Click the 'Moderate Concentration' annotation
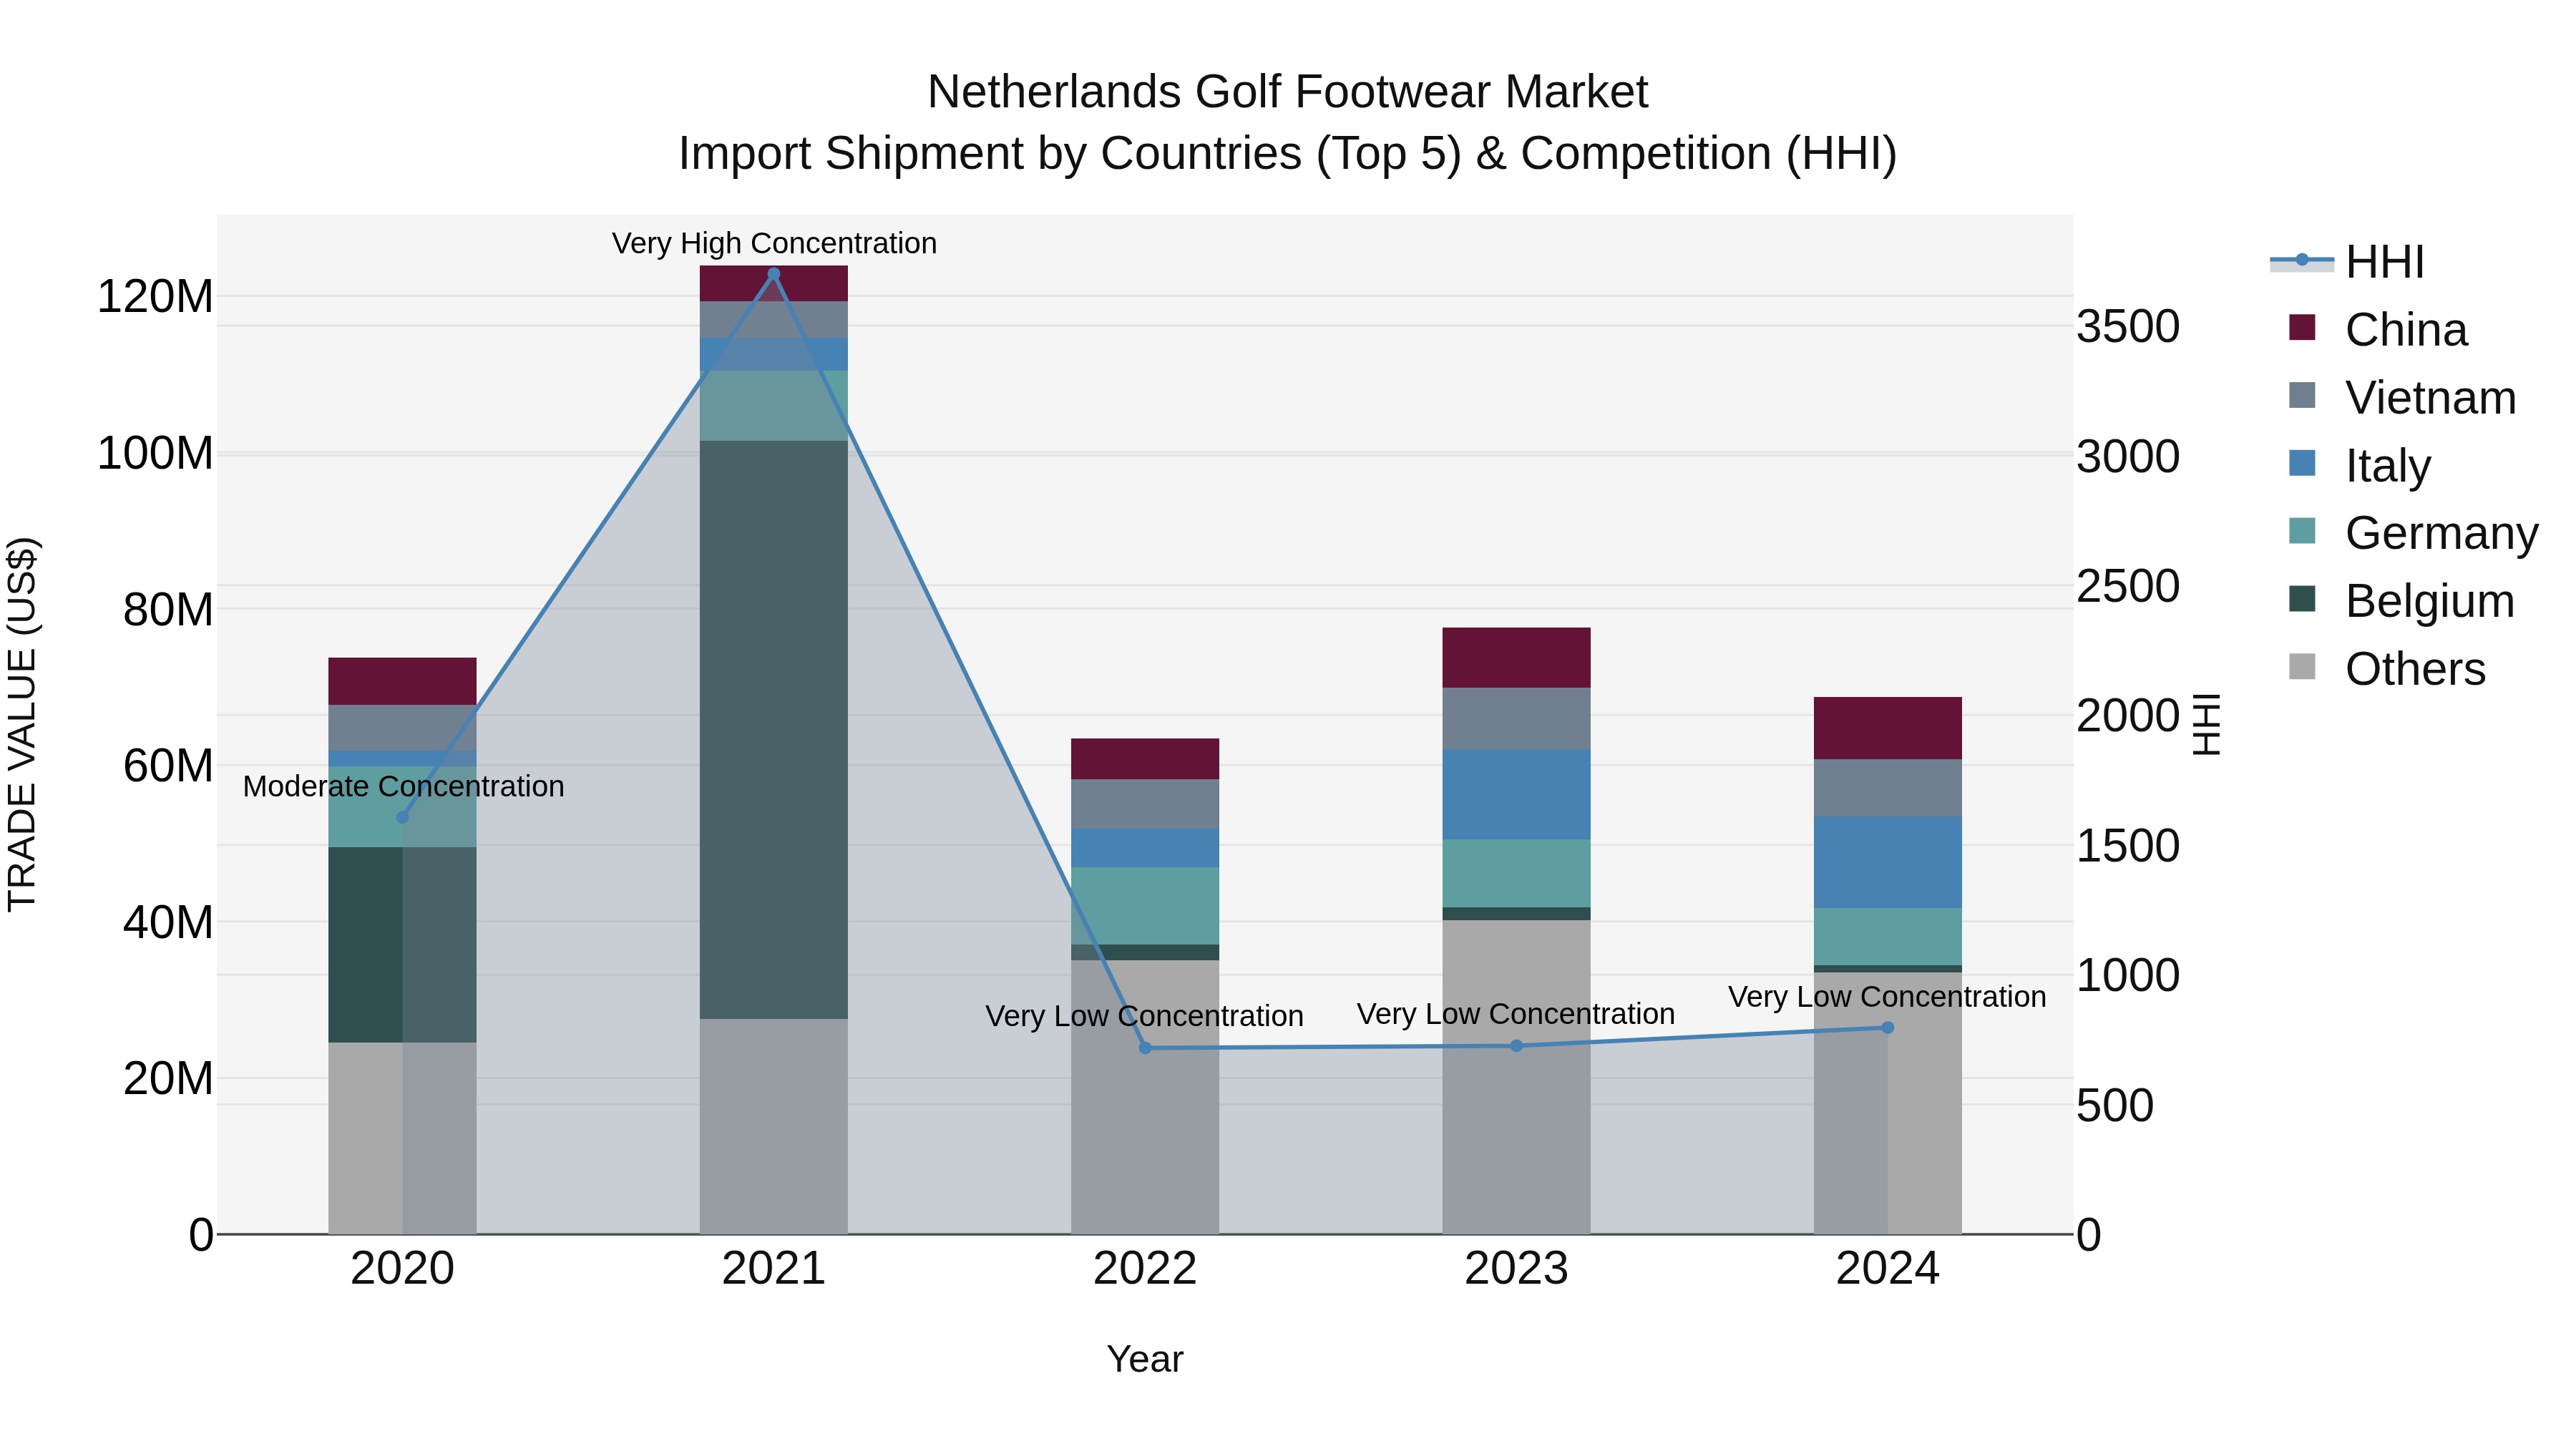This screenshot has width=2576, height=1449. click(404, 786)
